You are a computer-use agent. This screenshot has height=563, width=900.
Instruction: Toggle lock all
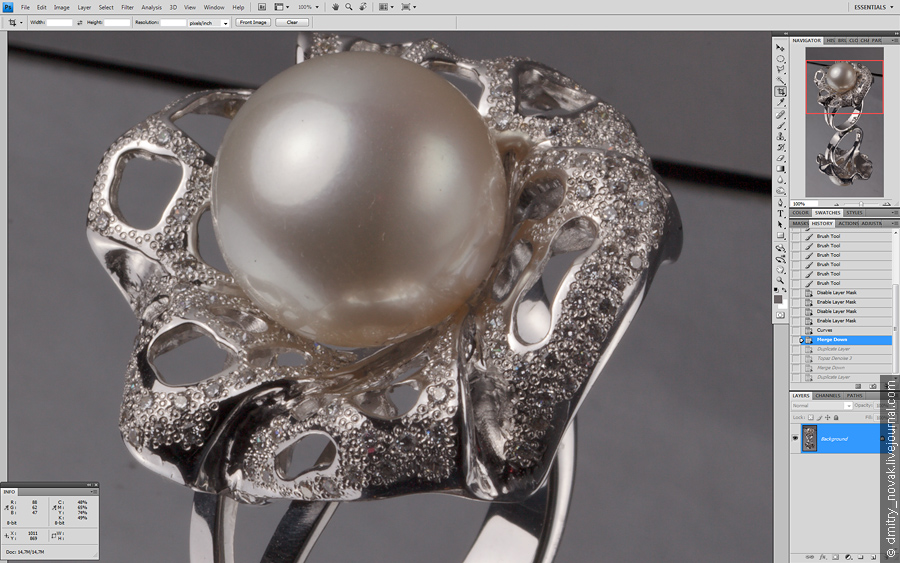836,417
